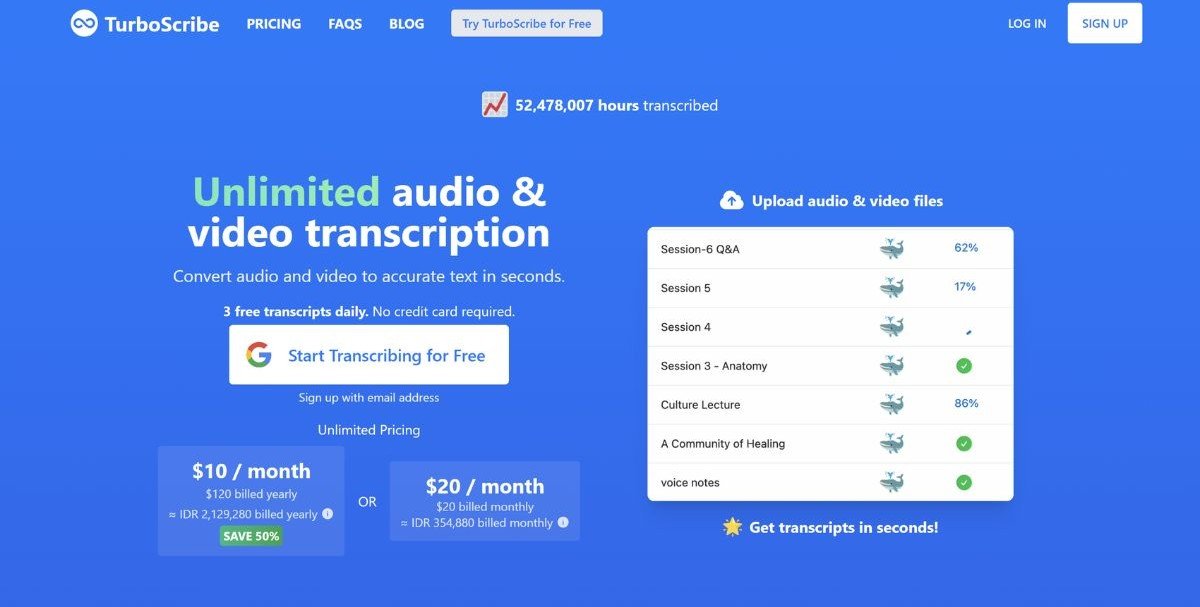1200x607 pixels.
Task: Click Try TurboScribe for Free button
Action: coord(527,23)
